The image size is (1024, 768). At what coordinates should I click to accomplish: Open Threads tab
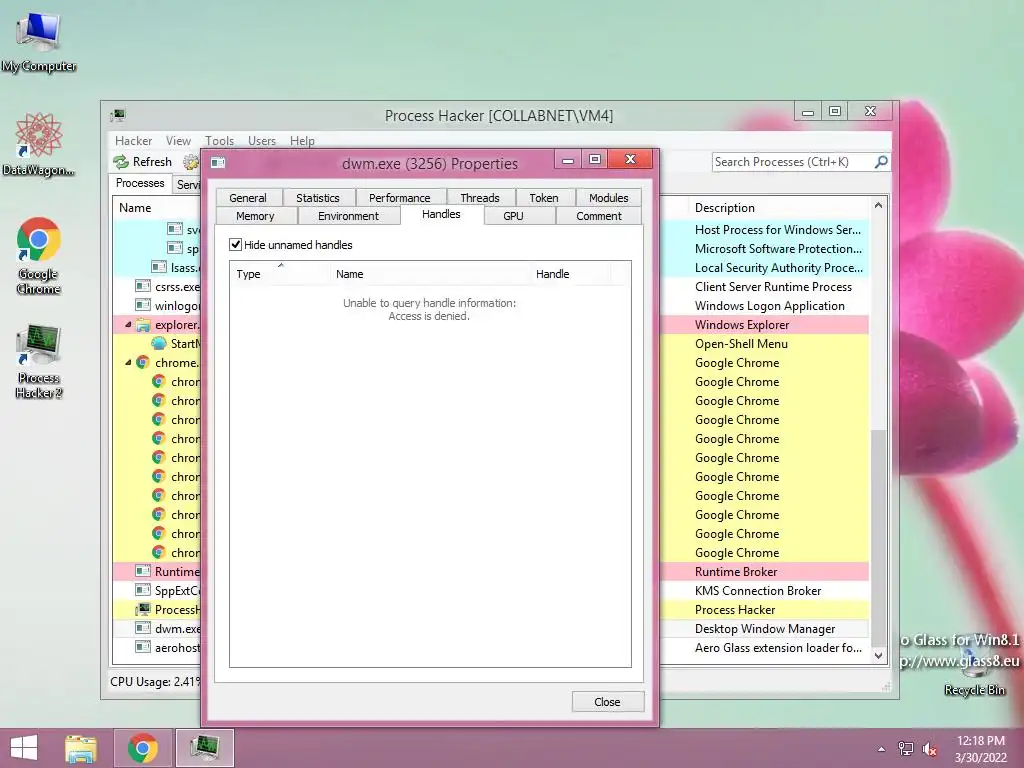click(479, 197)
